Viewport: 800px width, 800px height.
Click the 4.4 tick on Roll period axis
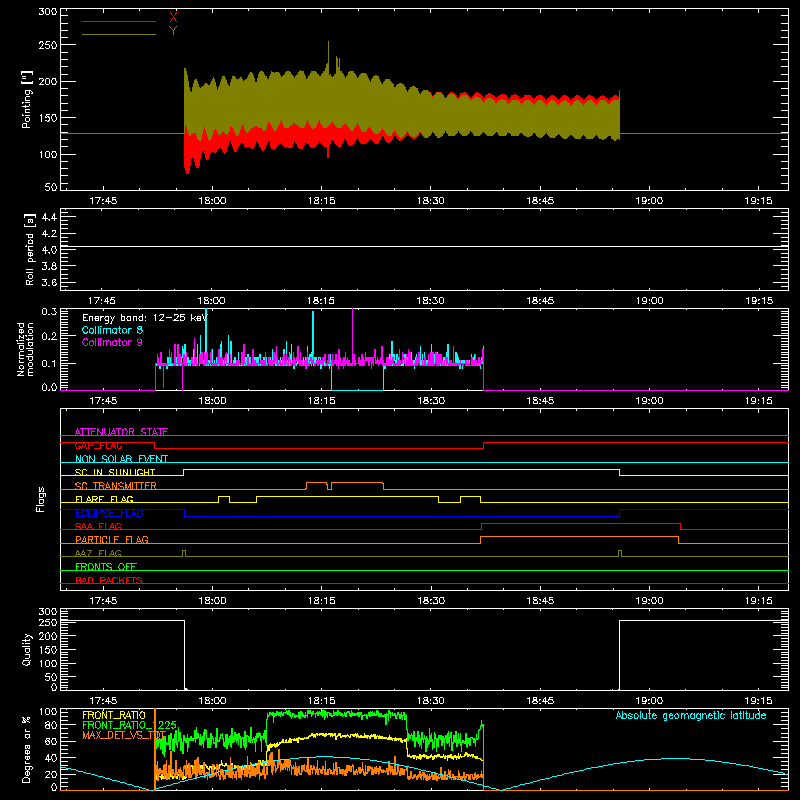point(49,217)
